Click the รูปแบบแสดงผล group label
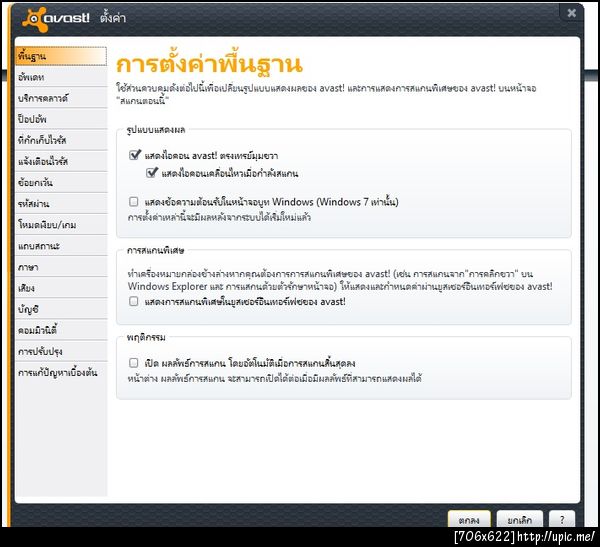The width and height of the screenshot is (600, 547). (x=156, y=130)
